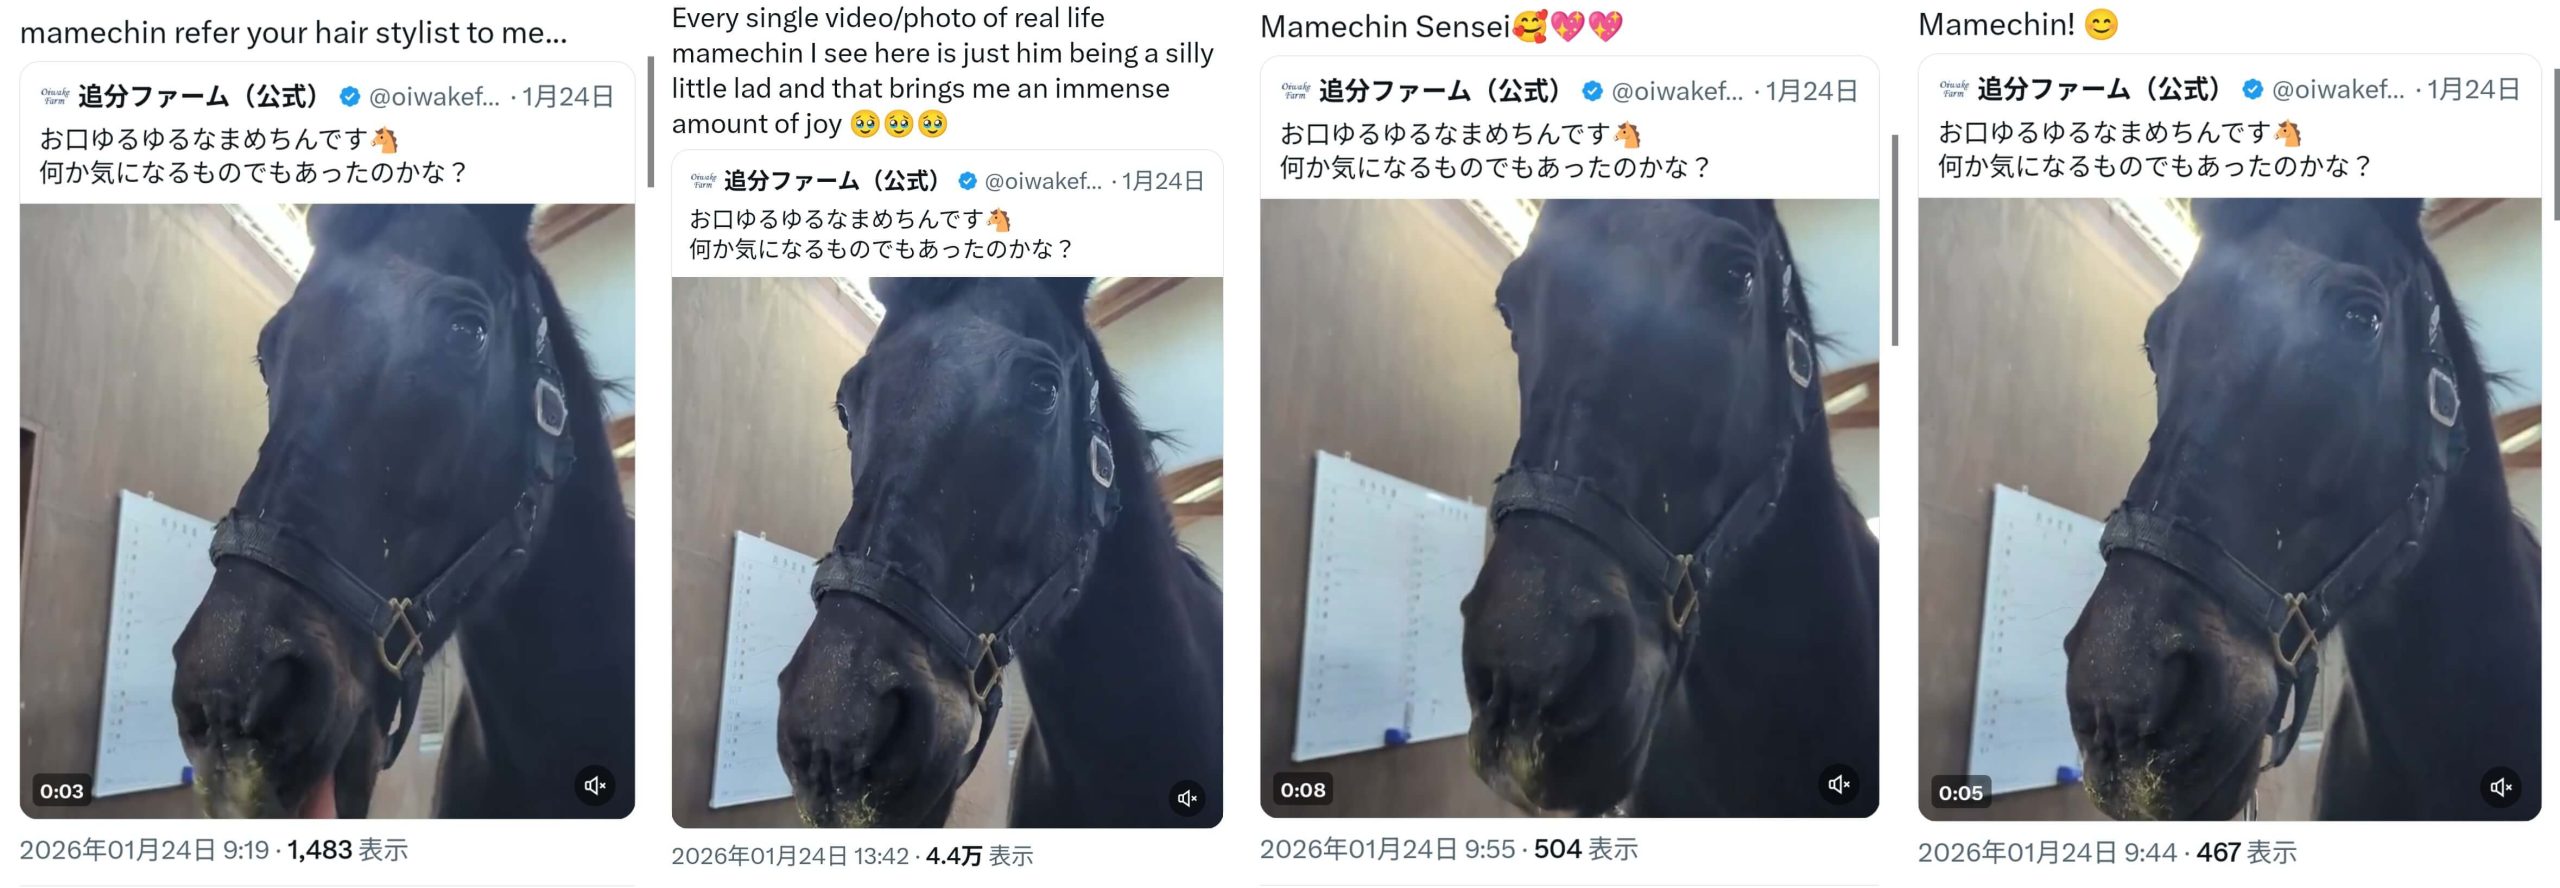Click Oiwake Farm avatar under Mamechin Sensei post

pos(1295,91)
